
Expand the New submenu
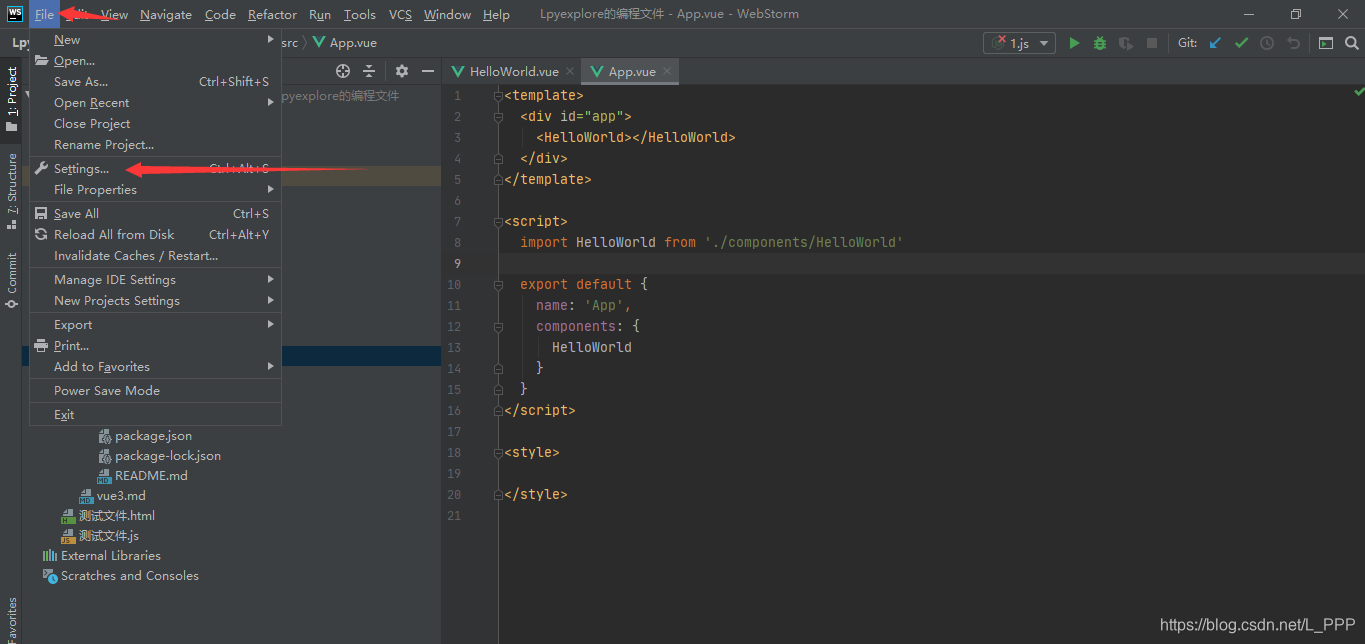click(155, 40)
